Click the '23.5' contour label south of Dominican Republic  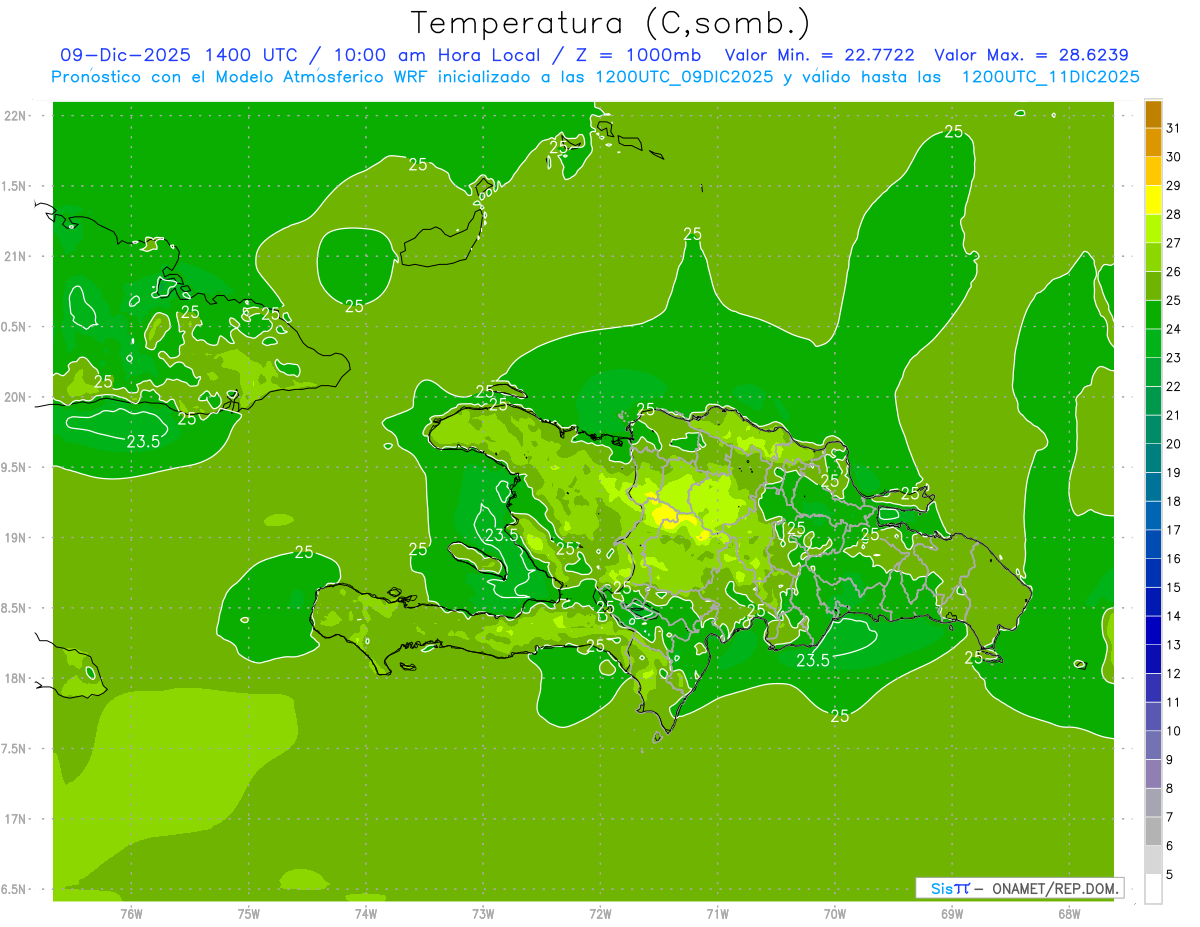coord(812,660)
